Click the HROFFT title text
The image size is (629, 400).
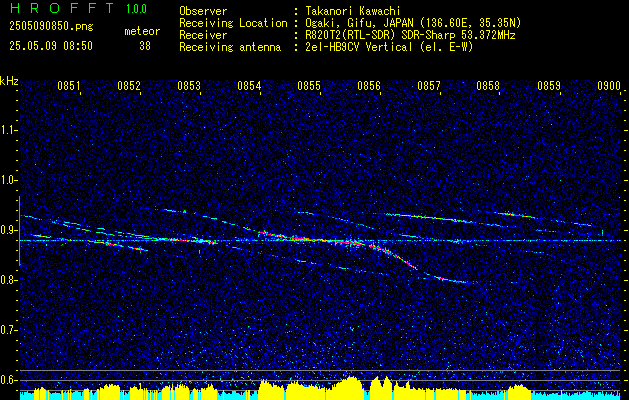pyautogui.click(x=62, y=8)
